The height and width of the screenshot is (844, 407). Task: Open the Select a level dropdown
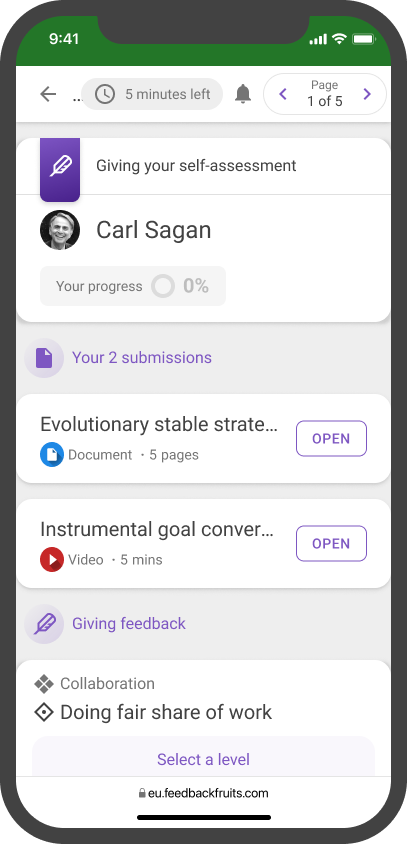[204, 759]
